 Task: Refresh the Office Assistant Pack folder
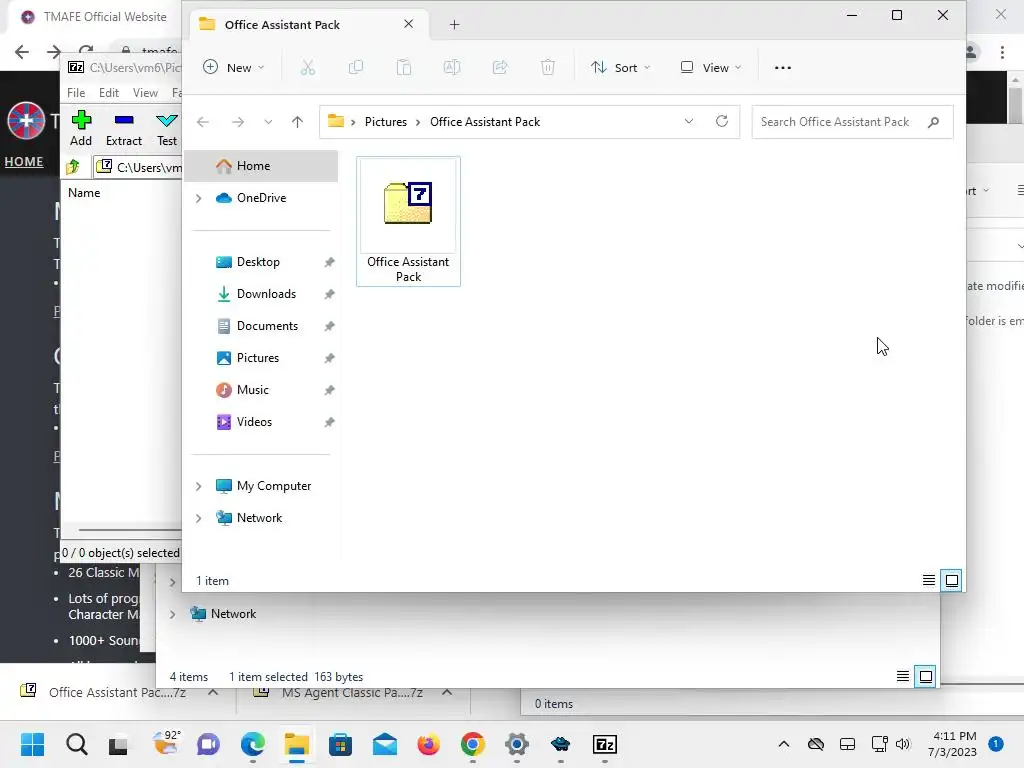[722, 121]
